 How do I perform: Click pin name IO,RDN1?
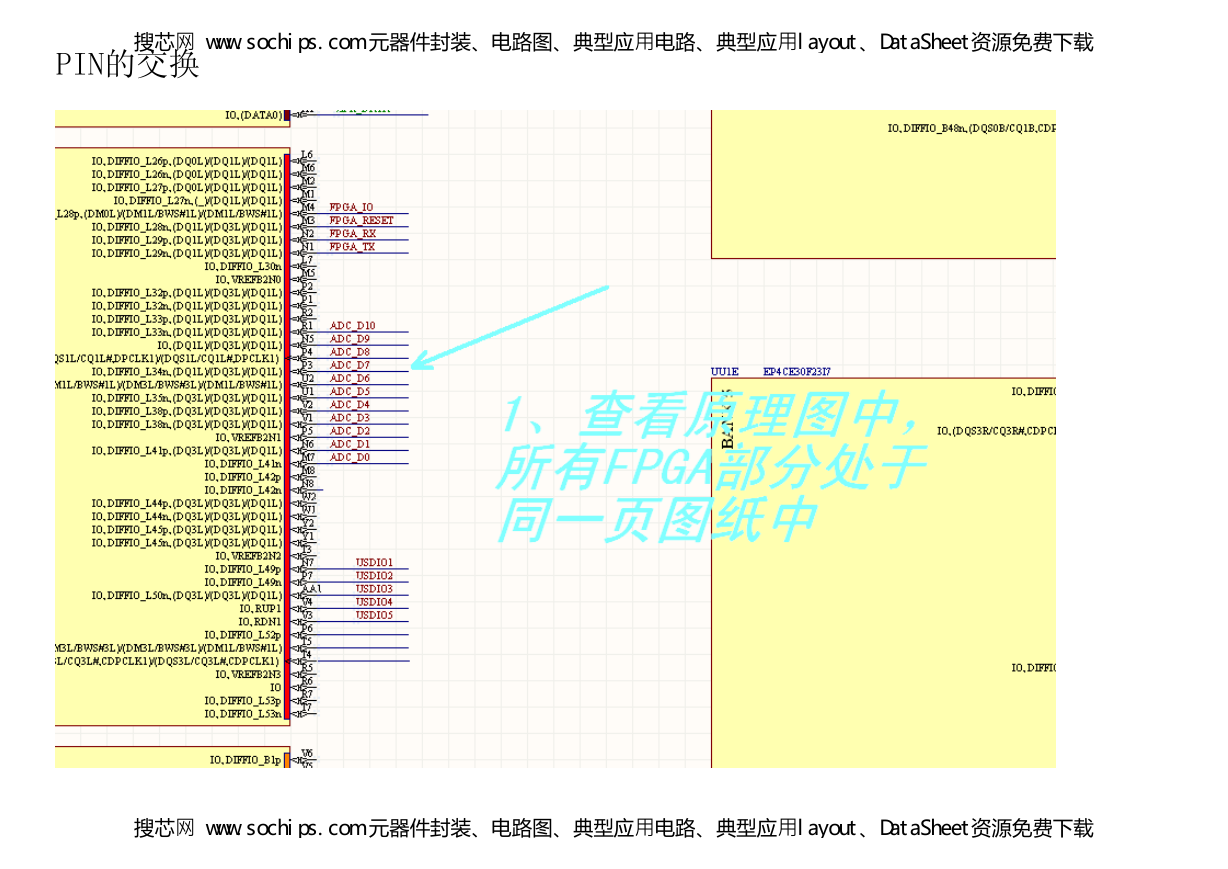(261, 622)
